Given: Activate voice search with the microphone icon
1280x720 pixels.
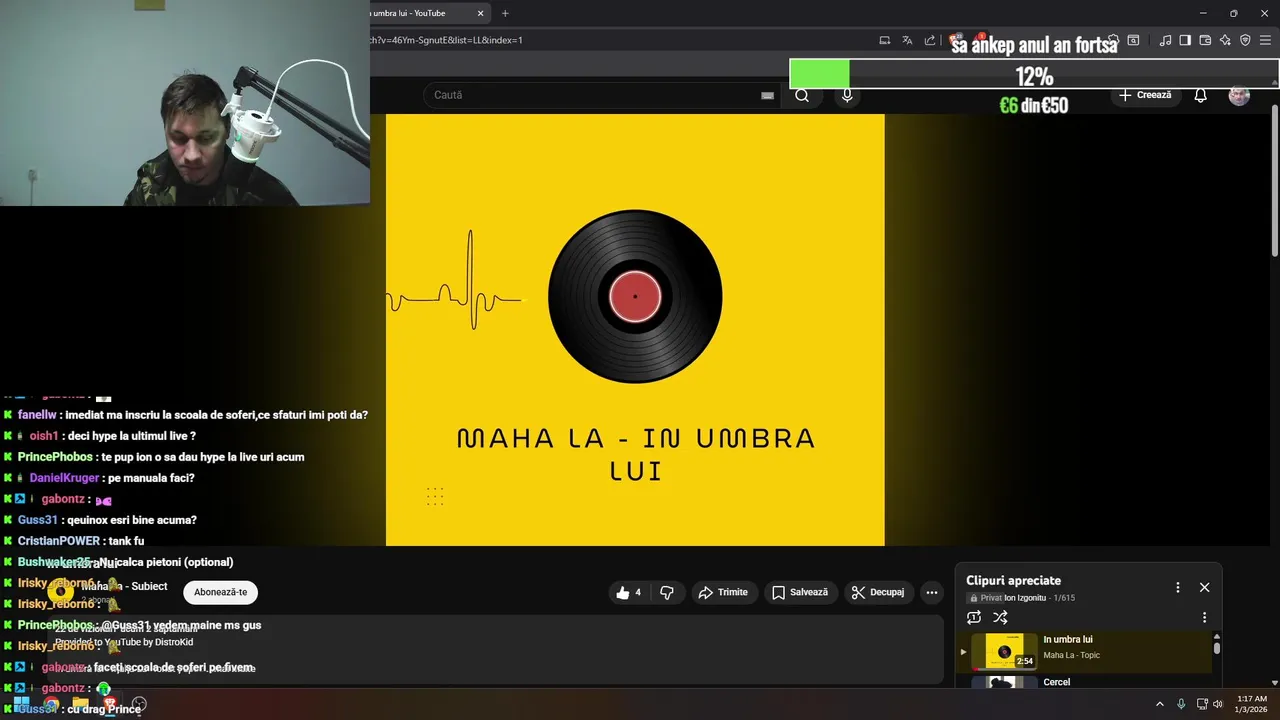Looking at the screenshot, I should click(847, 95).
